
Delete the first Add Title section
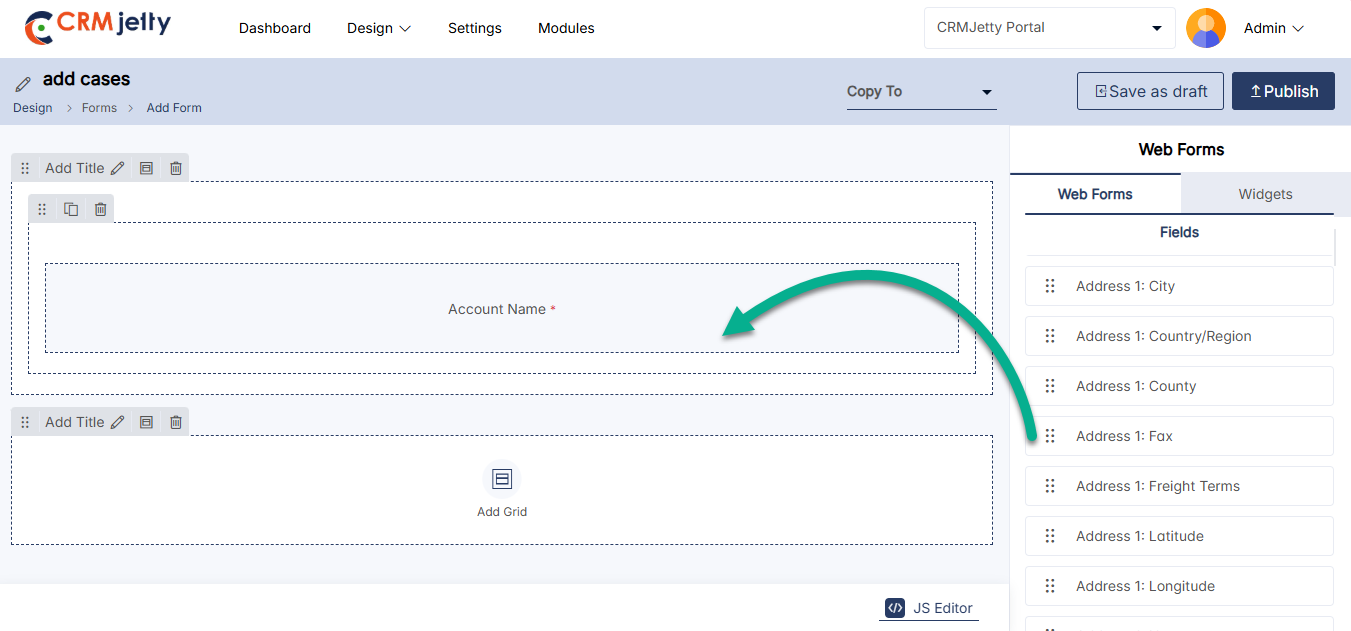(176, 169)
